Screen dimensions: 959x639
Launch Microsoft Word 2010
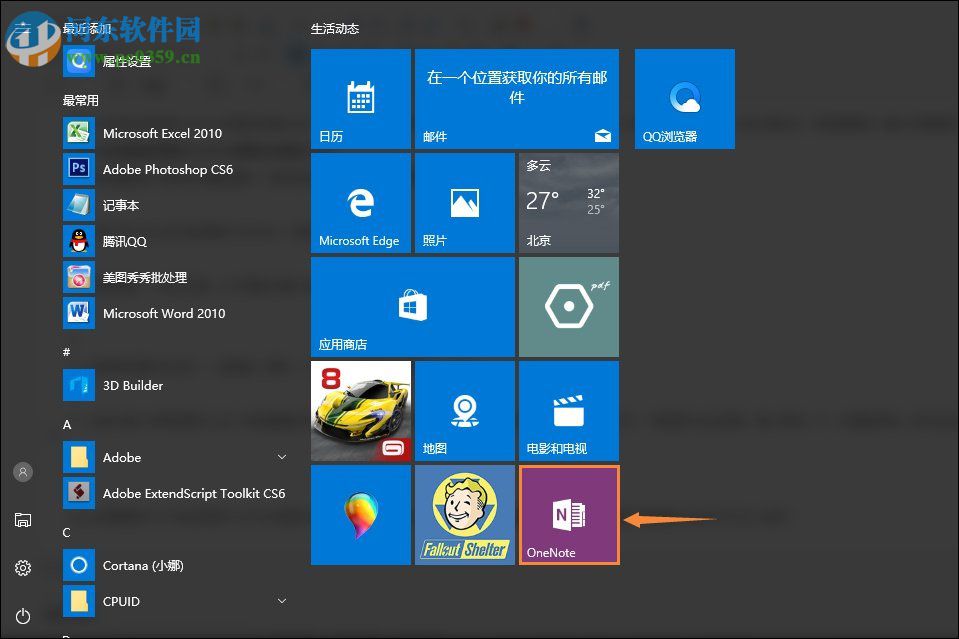tap(177, 313)
